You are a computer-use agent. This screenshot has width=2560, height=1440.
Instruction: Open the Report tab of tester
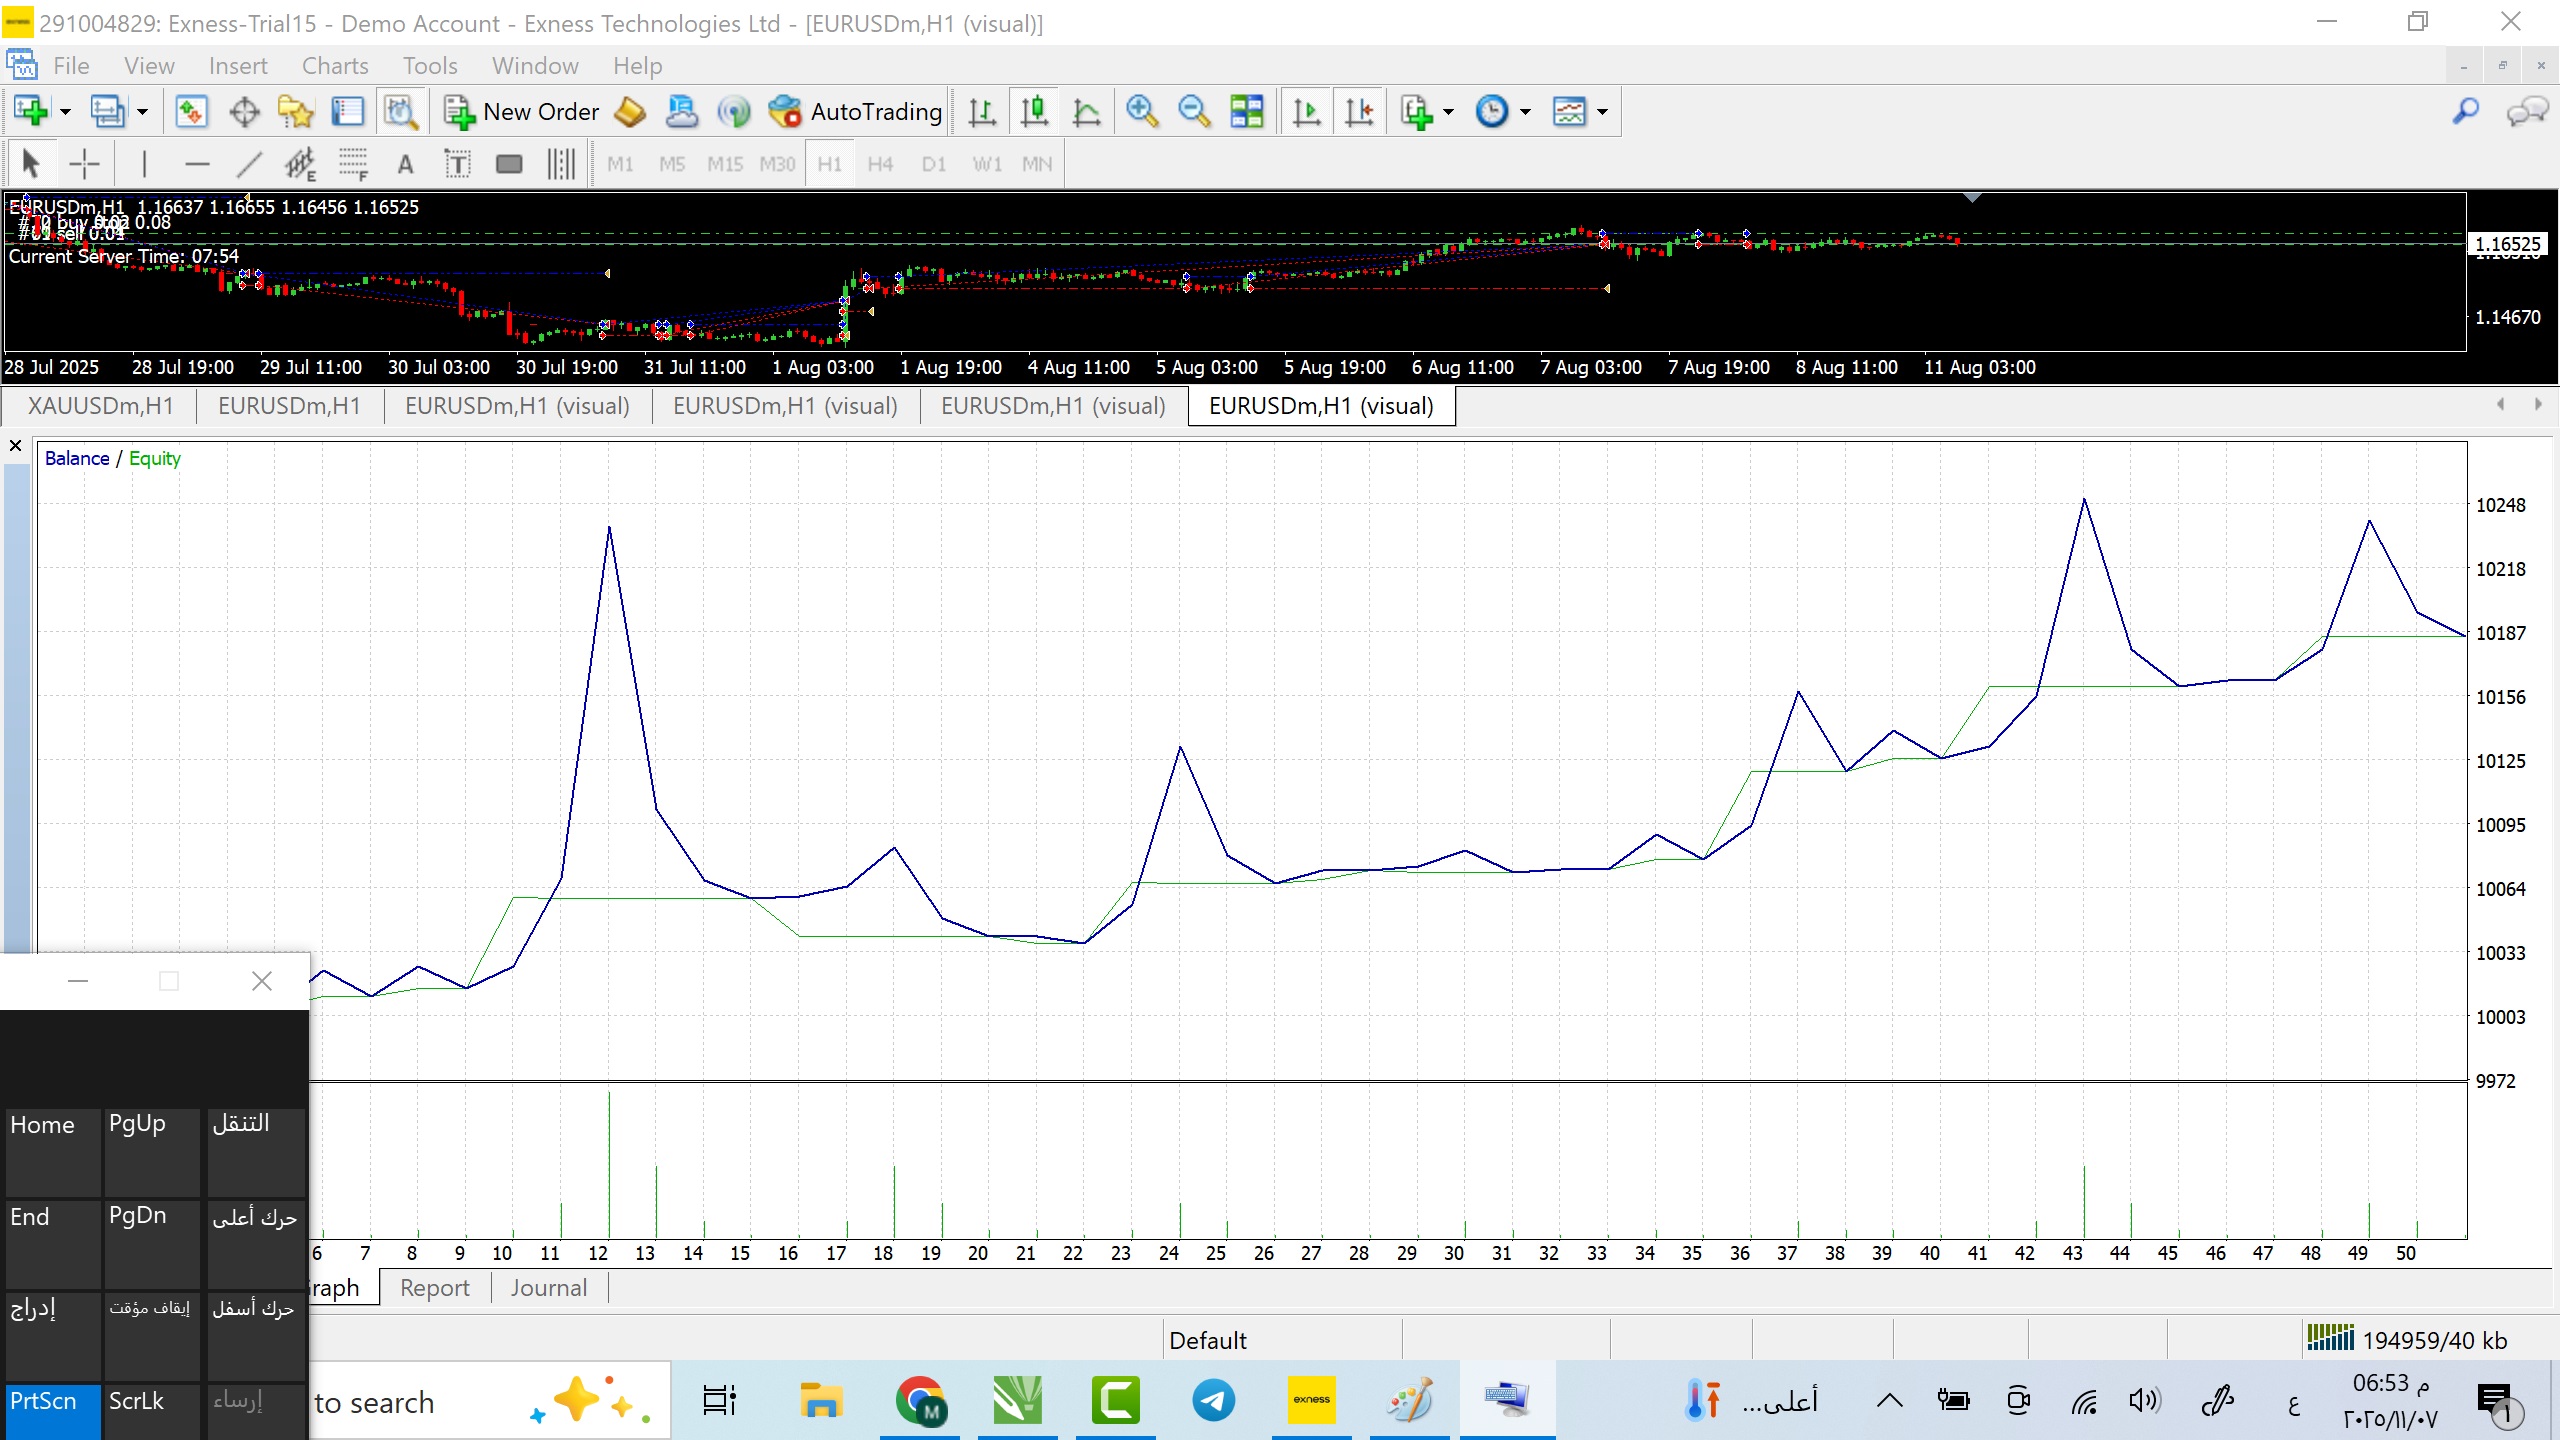click(434, 1288)
